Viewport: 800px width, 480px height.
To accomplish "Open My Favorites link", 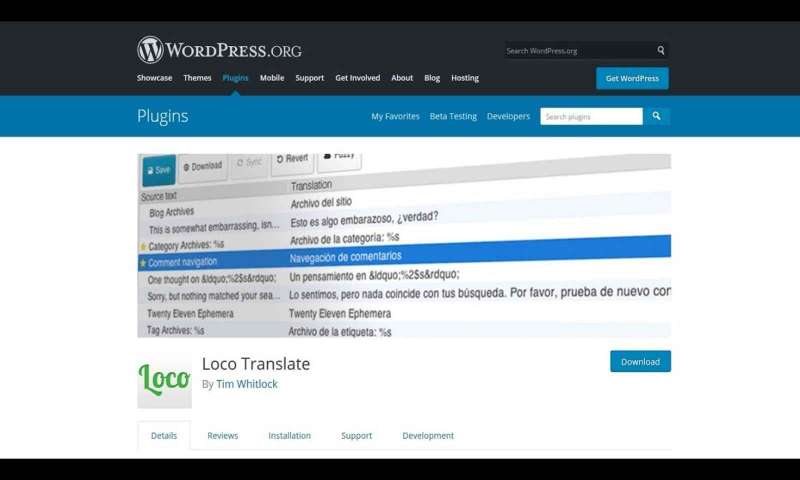I will 395,116.
